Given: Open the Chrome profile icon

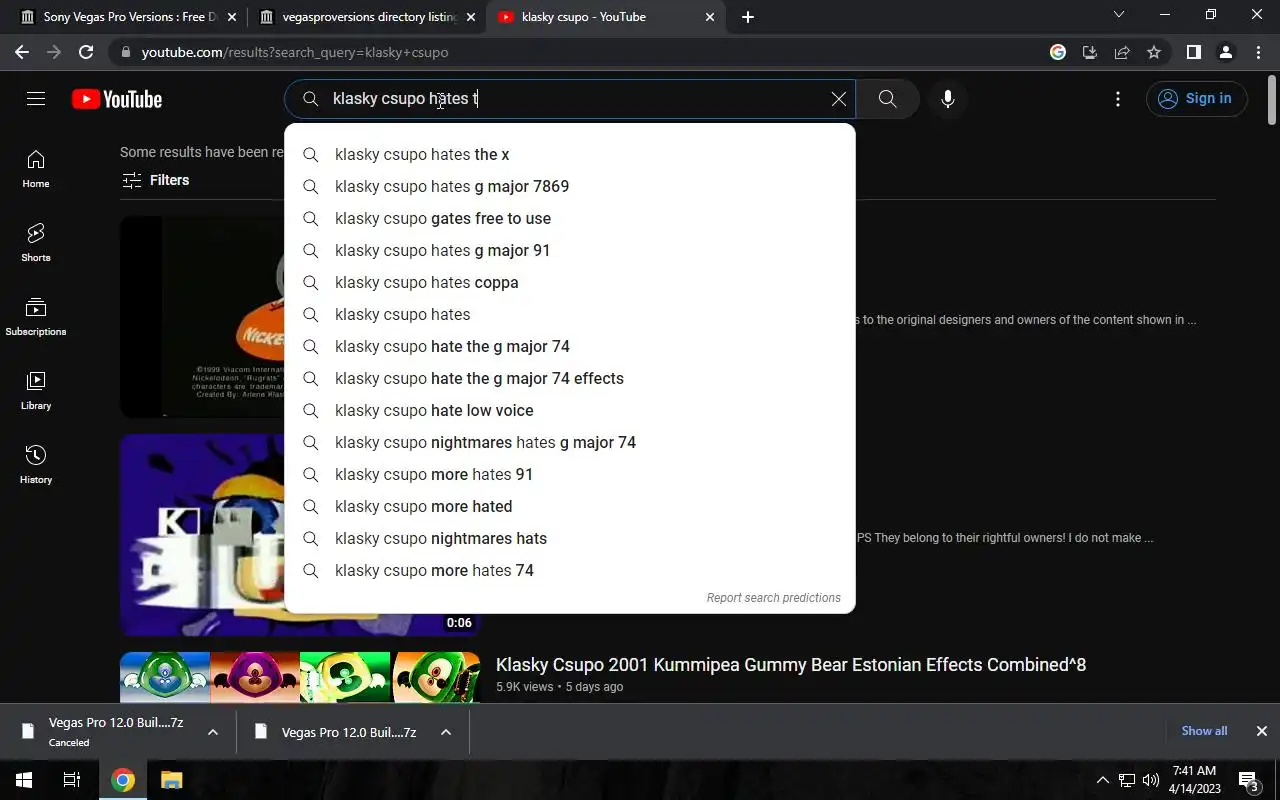Looking at the screenshot, I should tap(1225, 52).
